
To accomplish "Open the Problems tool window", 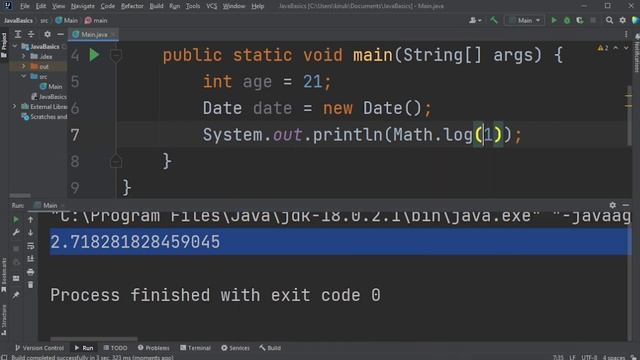I will point(153,348).
